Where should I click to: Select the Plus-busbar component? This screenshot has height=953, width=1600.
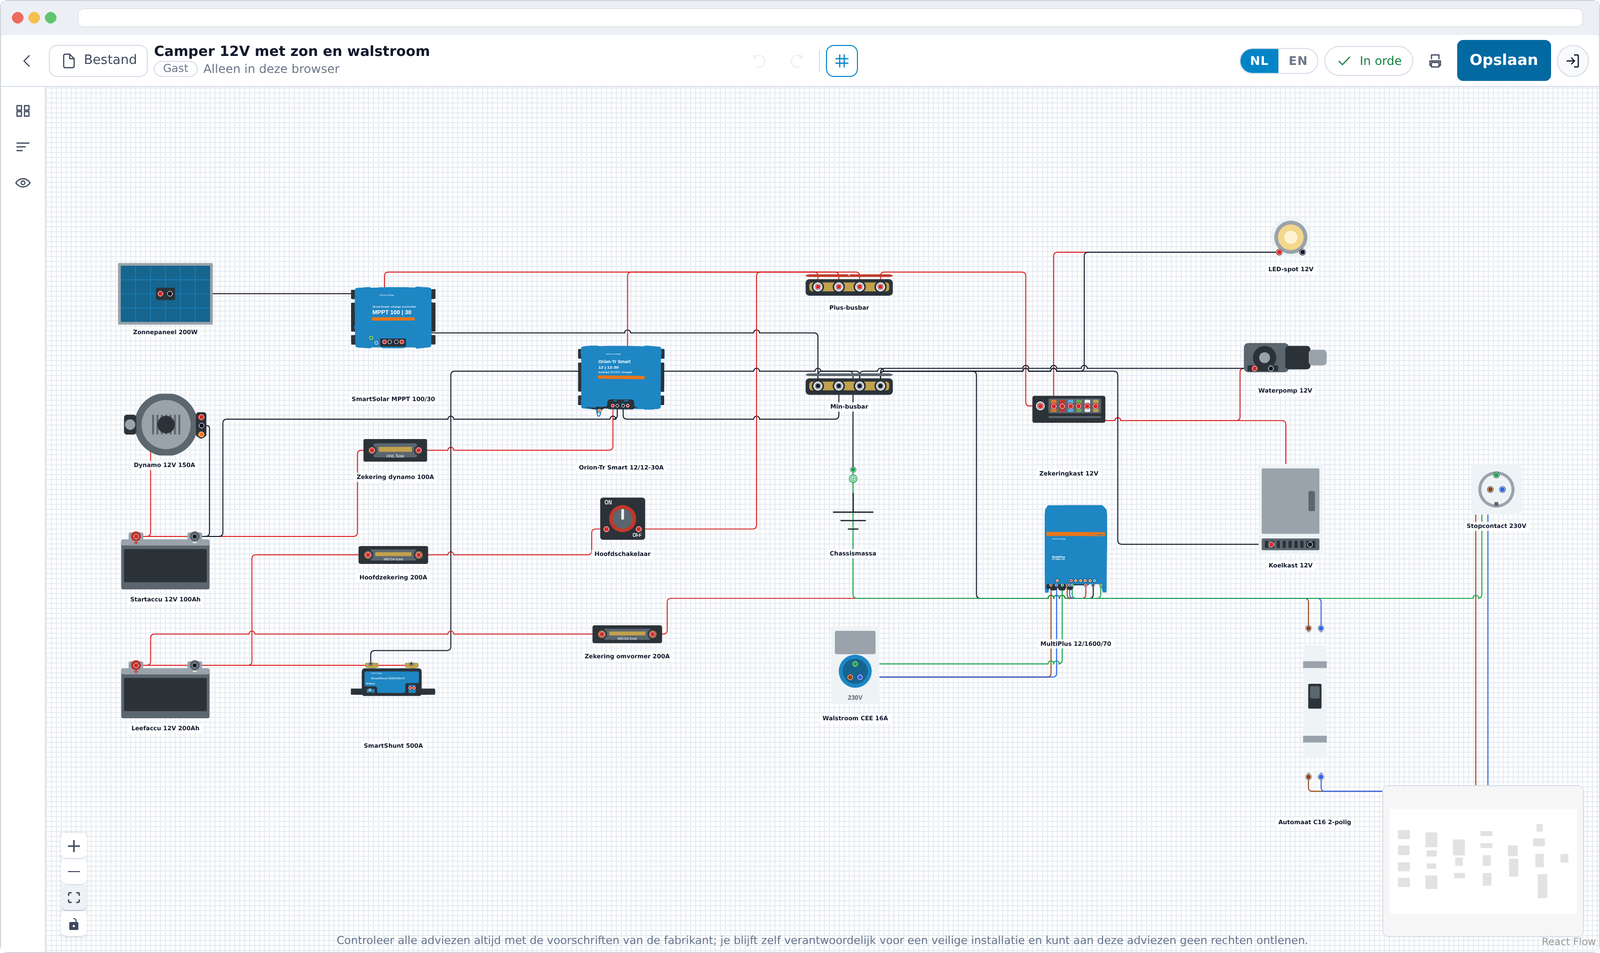coord(849,286)
